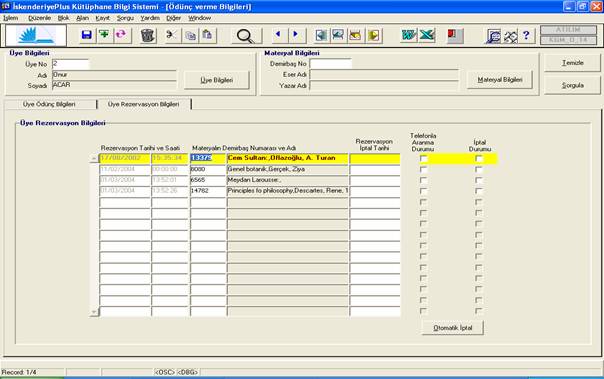Open the Yardım menu
Screen dimensions: 604x379
click(x=150, y=18)
